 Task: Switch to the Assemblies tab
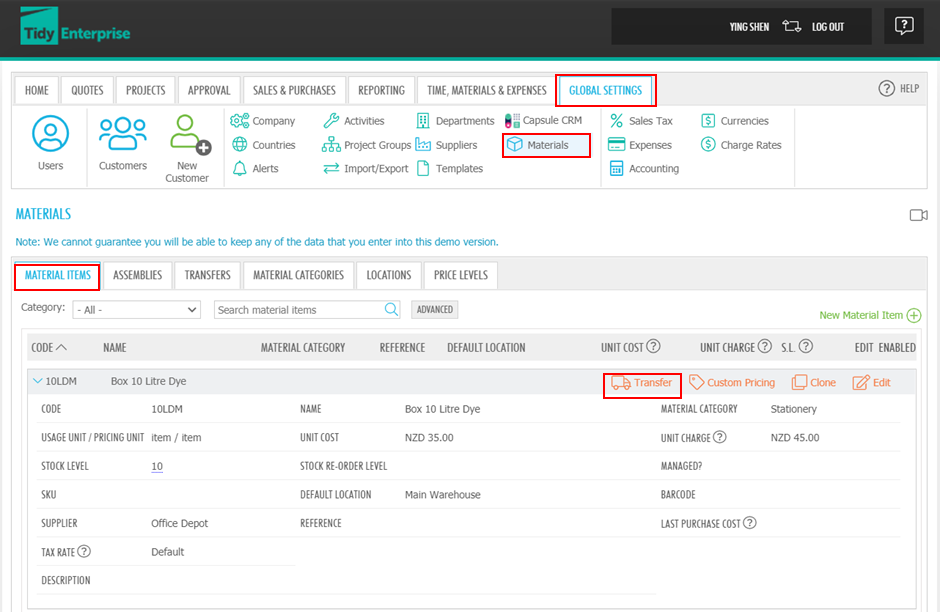tap(137, 275)
